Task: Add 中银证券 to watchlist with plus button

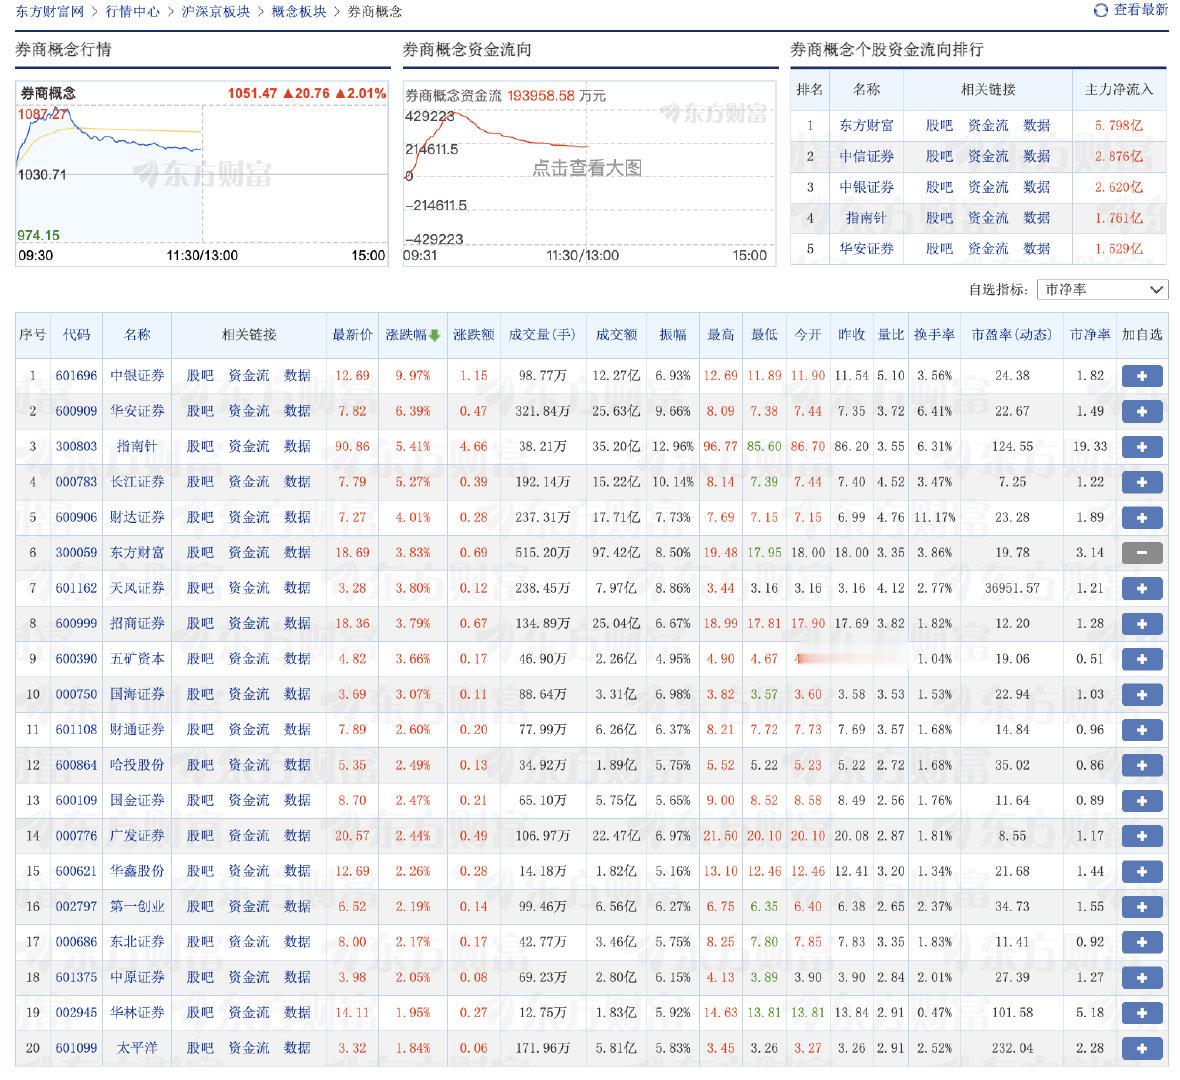Action: pyautogui.click(x=1142, y=376)
